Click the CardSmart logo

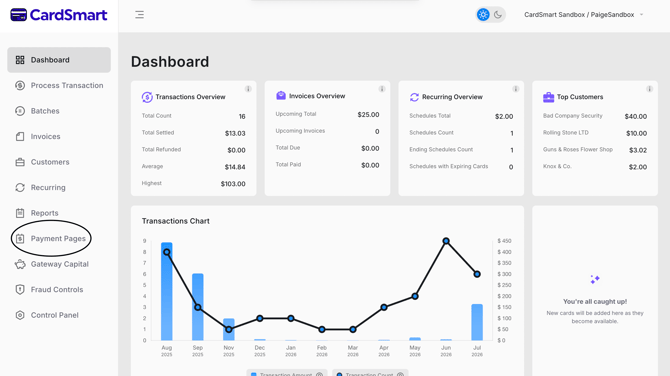coord(59,15)
